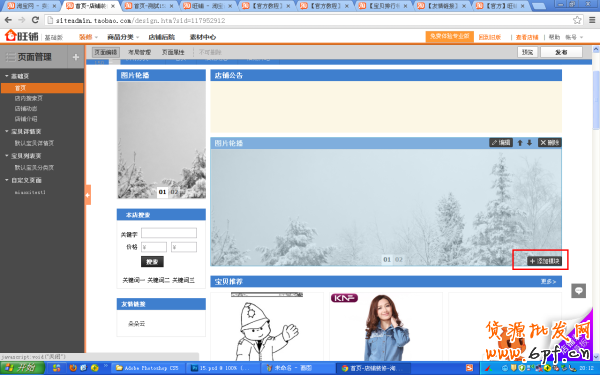Open a new browser tab

539,6
